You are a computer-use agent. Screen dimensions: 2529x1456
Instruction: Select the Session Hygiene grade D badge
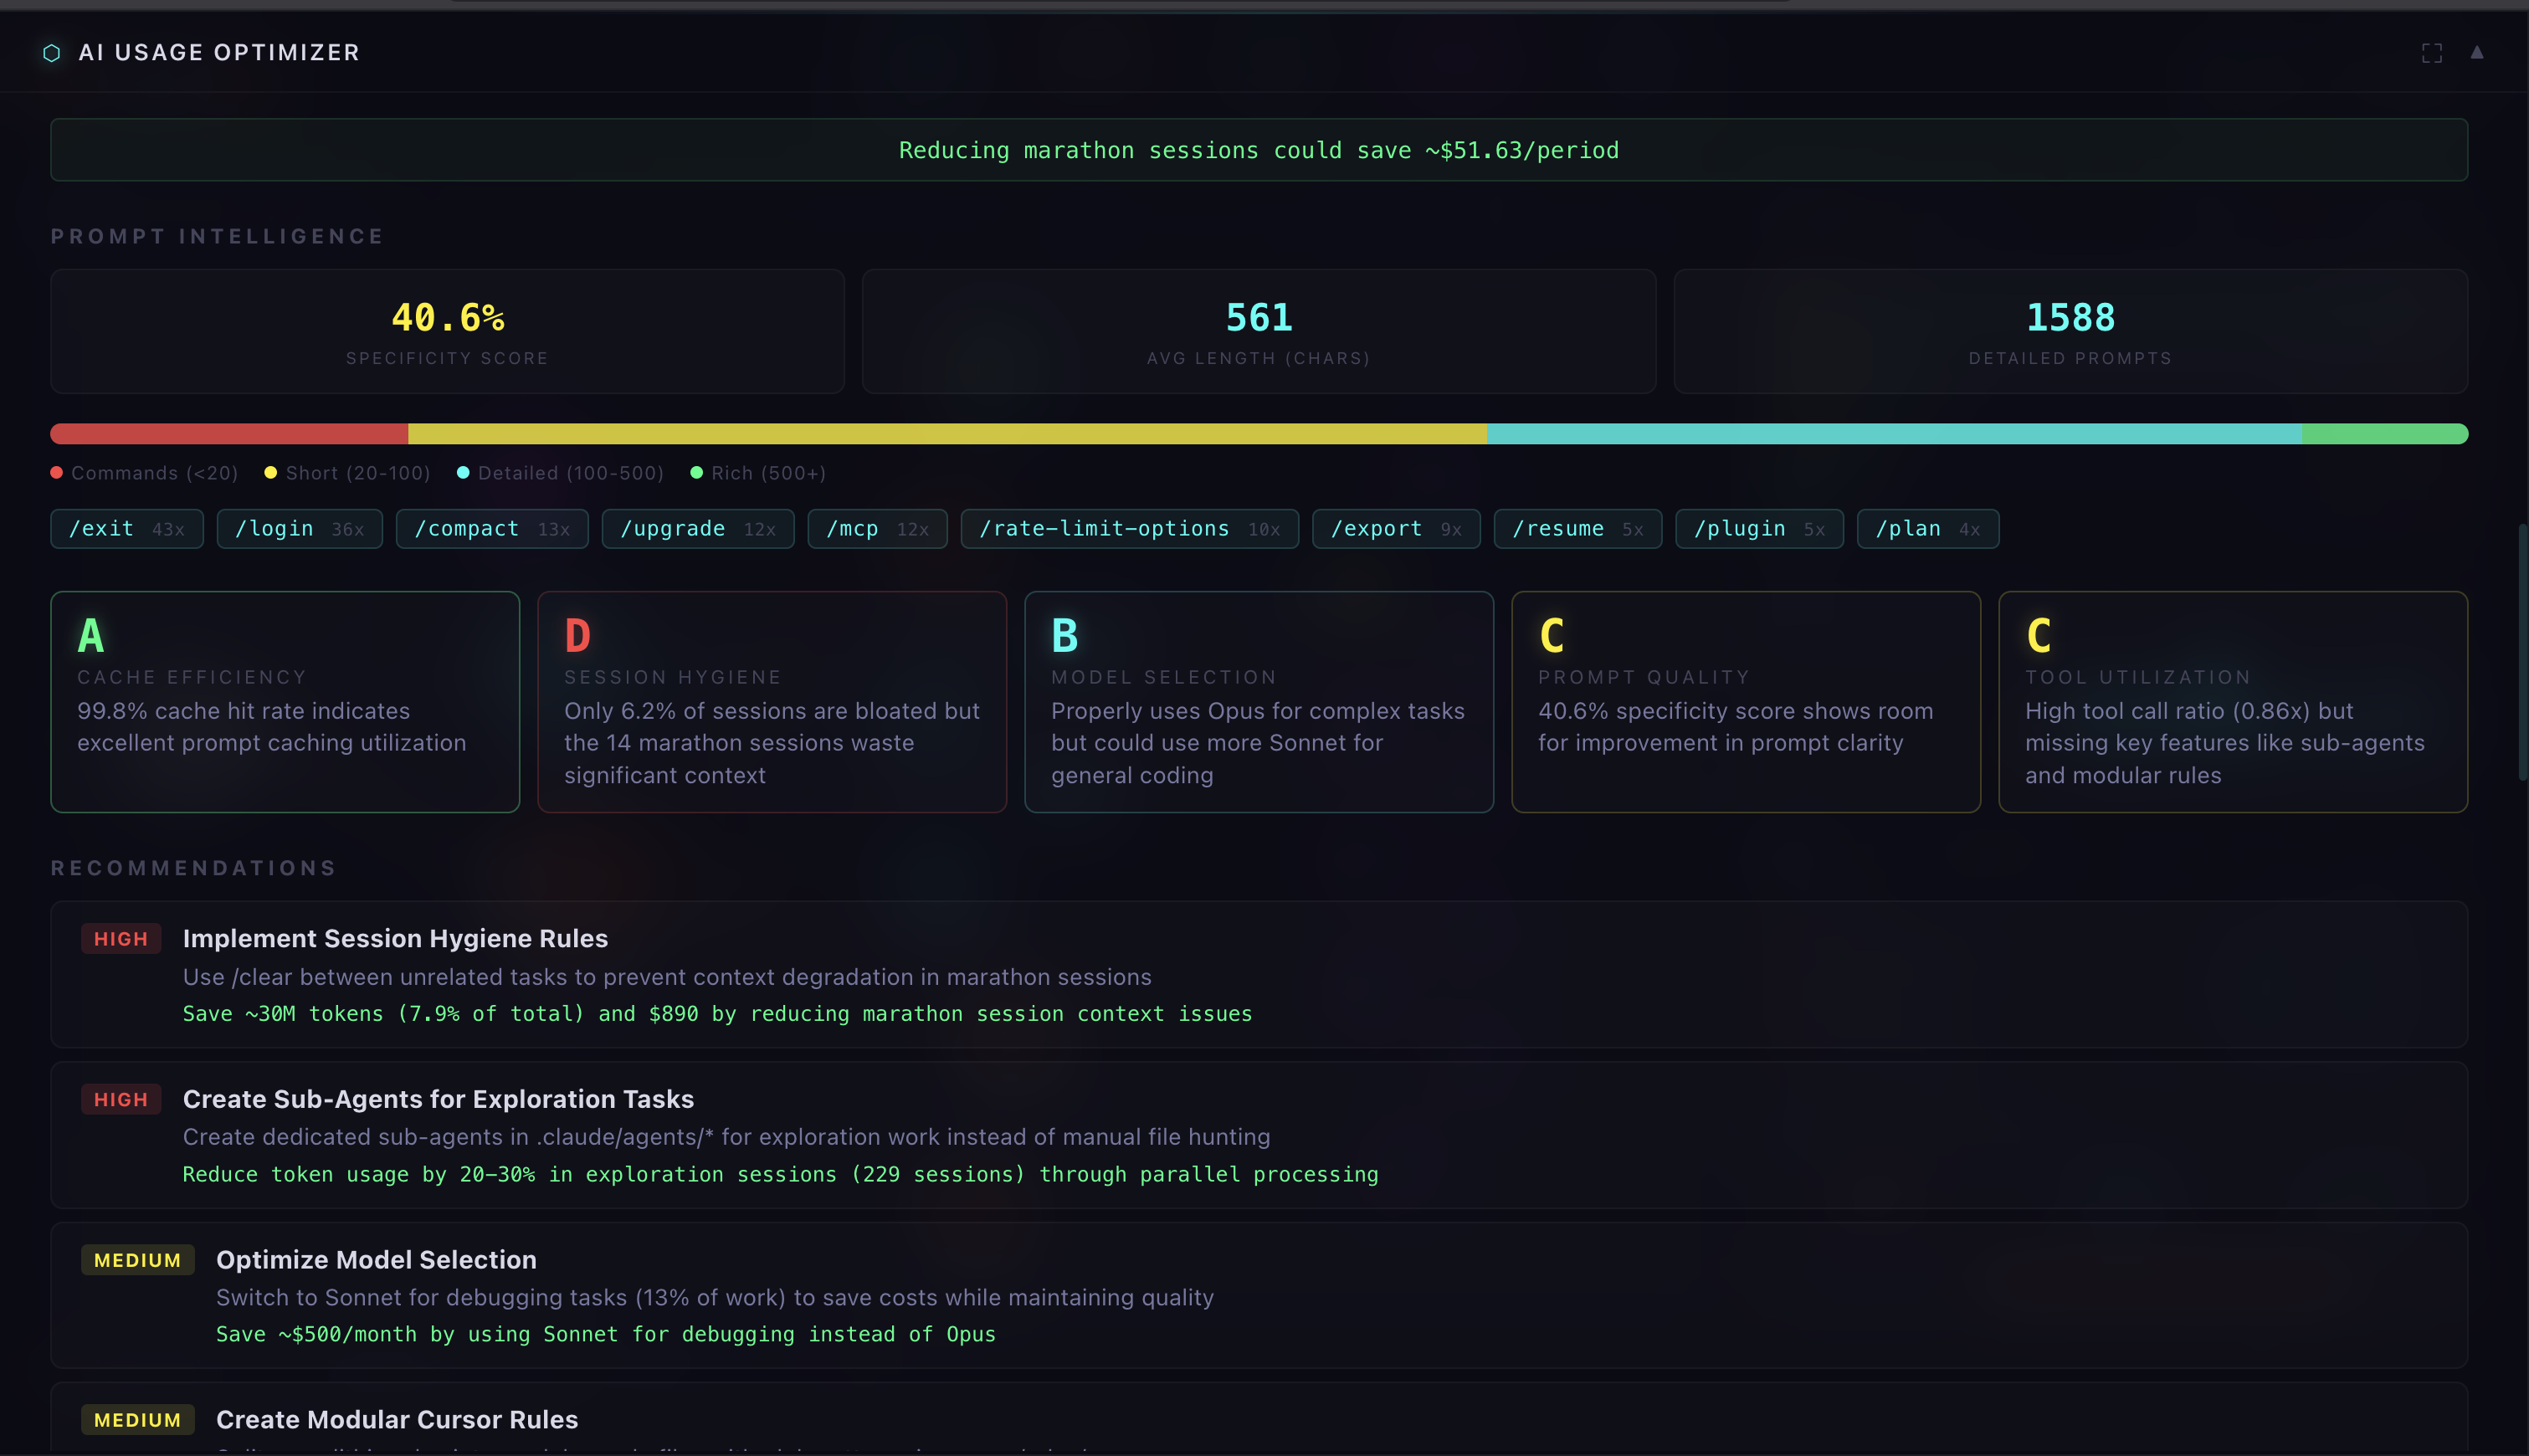(577, 634)
